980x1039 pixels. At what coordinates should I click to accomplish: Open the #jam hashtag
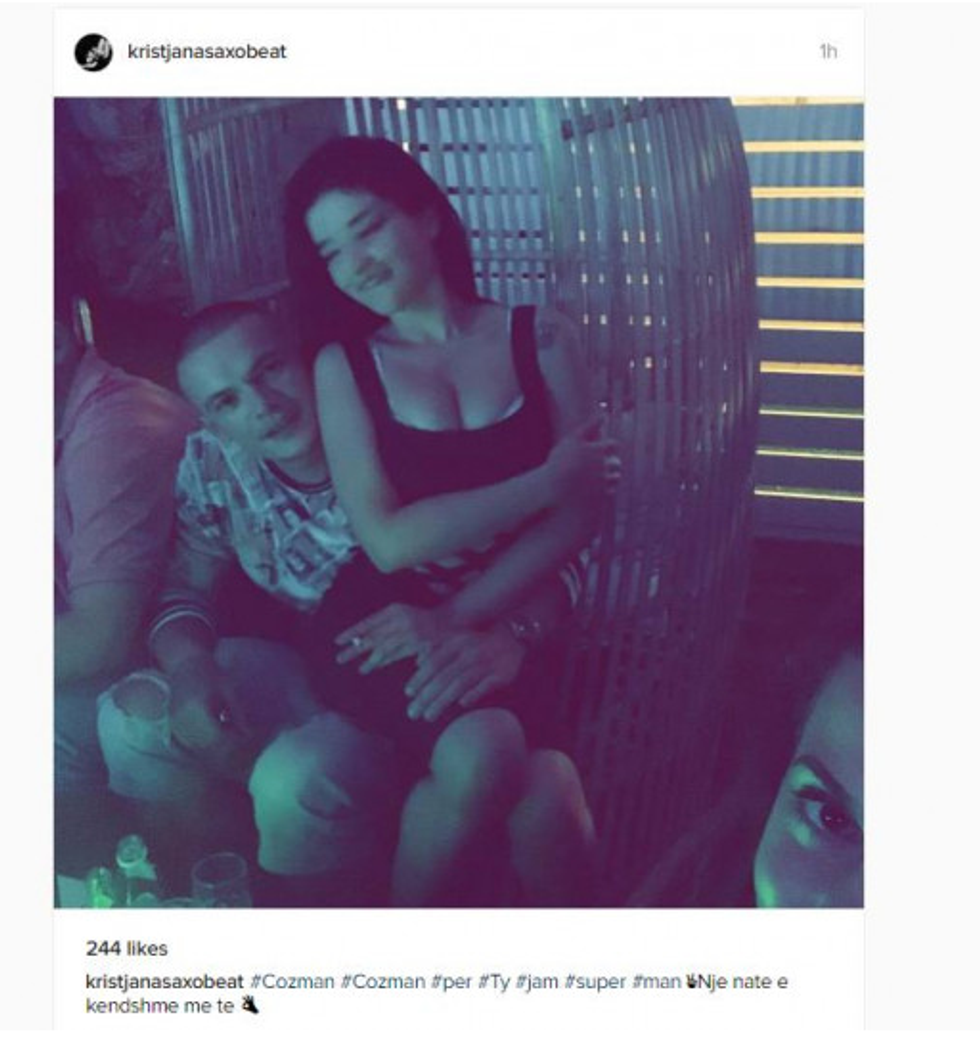click(x=537, y=982)
